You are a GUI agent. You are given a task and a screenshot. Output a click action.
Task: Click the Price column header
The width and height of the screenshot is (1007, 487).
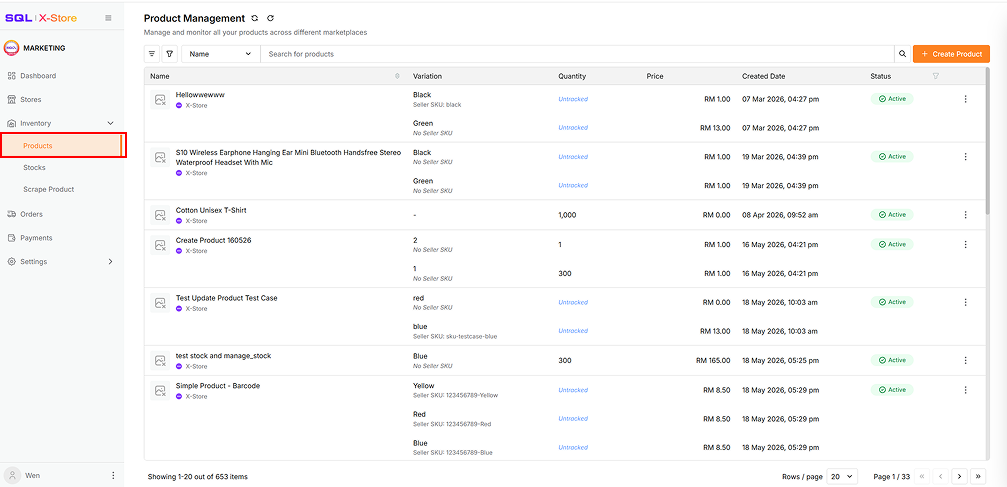[x=655, y=76]
